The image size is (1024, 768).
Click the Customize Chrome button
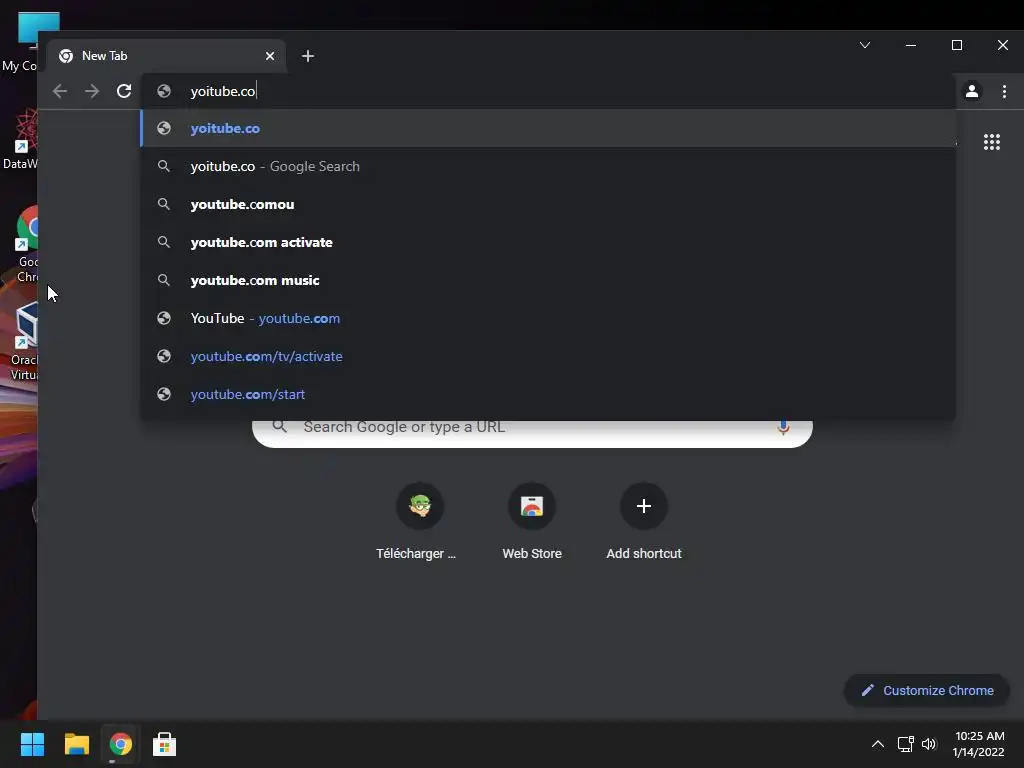click(927, 690)
